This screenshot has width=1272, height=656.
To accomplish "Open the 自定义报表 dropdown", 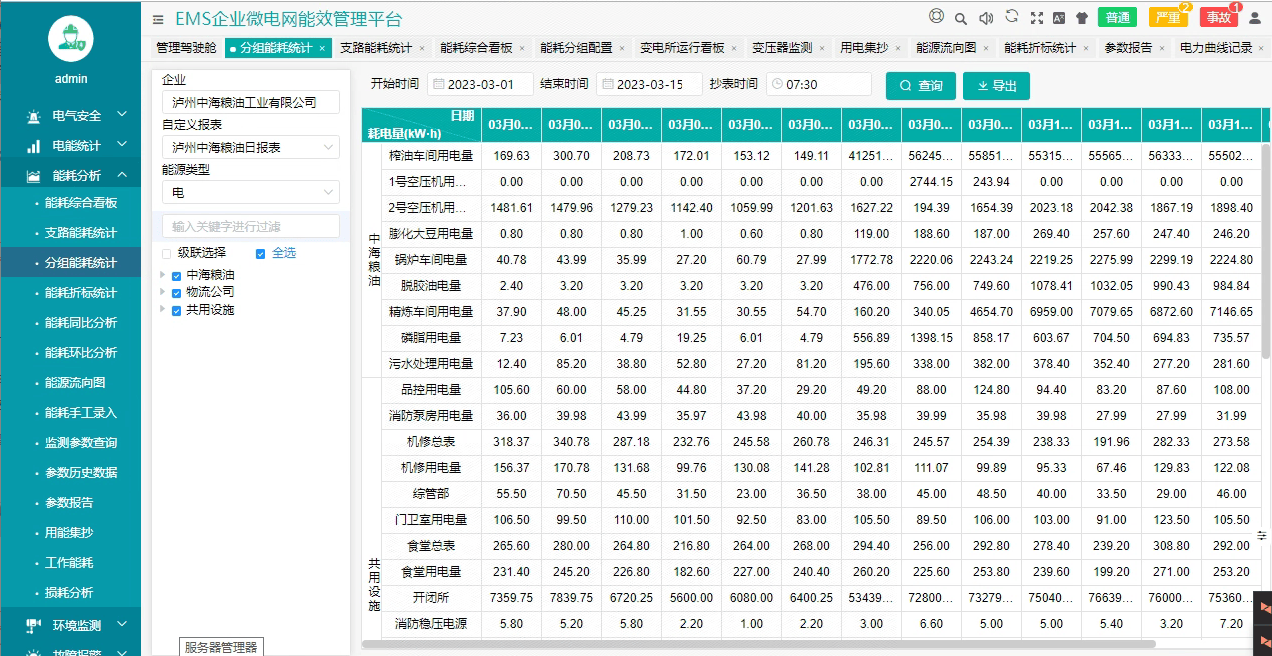I will (x=250, y=148).
